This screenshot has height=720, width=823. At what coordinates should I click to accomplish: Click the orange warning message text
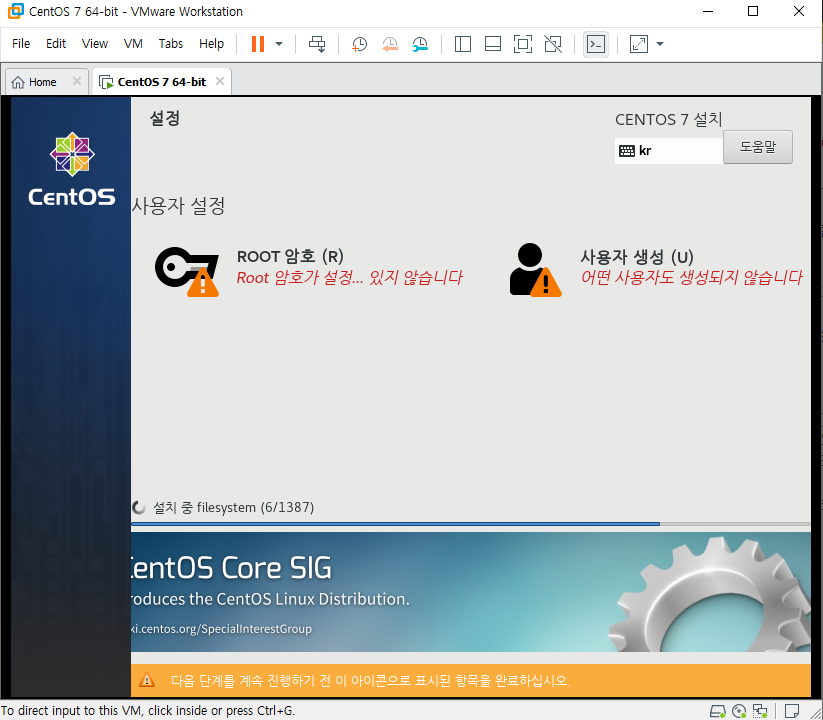click(371, 681)
